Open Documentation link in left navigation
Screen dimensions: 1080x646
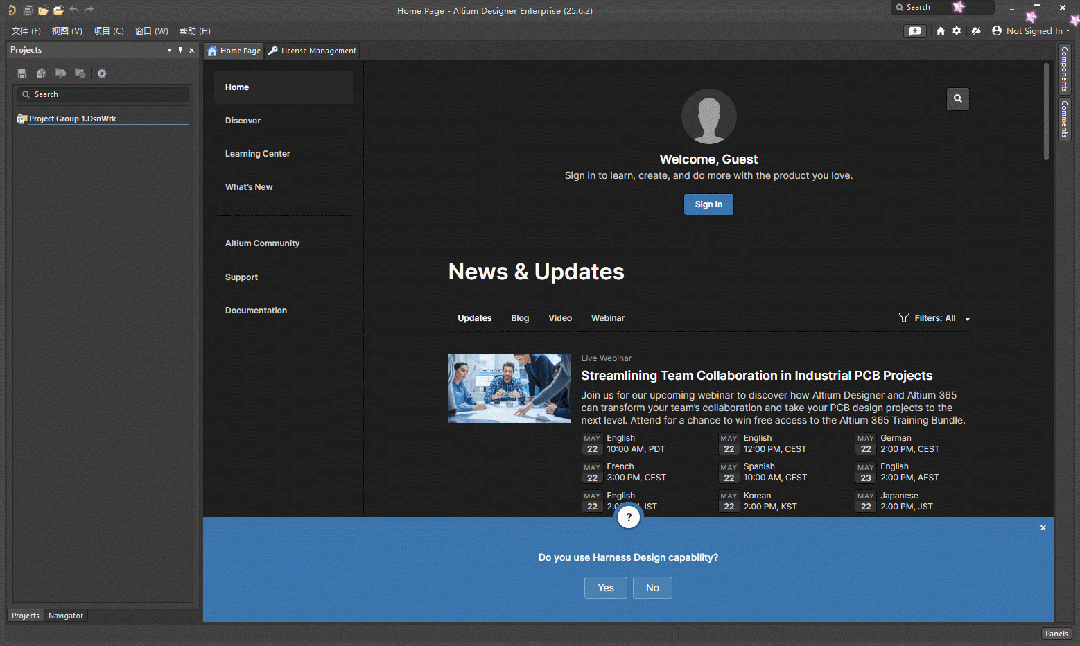click(256, 311)
